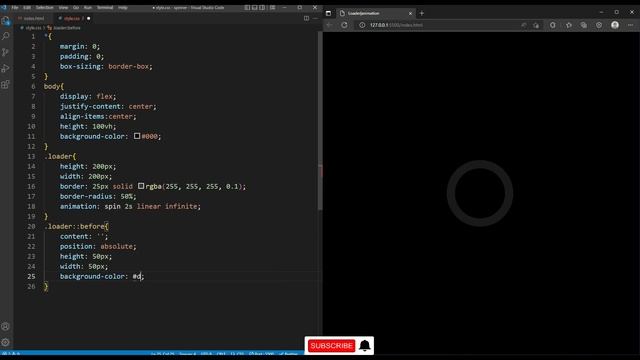Open the File menu
The width and height of the screenshot is (640, 360).
pyautogui.click(x=15, y=7)
